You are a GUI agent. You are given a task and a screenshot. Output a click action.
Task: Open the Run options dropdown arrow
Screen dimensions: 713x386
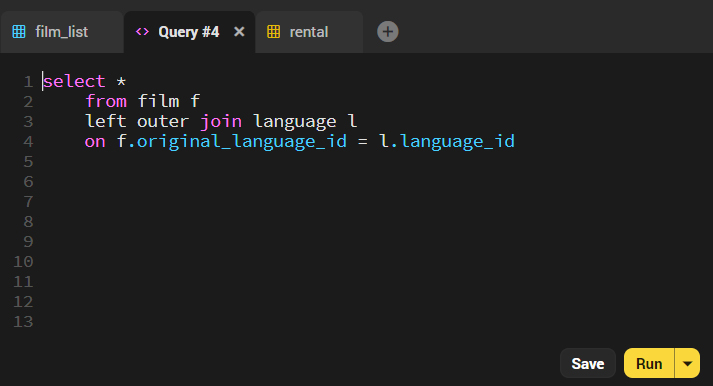(x=688, y=363)
